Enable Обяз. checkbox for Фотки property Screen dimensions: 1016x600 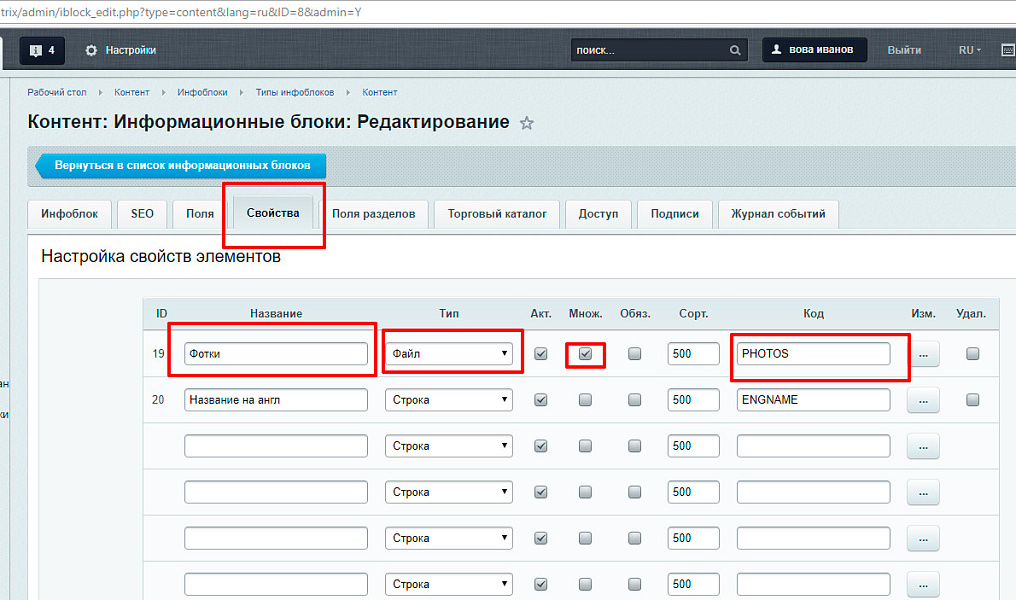[x=634, y=354]
